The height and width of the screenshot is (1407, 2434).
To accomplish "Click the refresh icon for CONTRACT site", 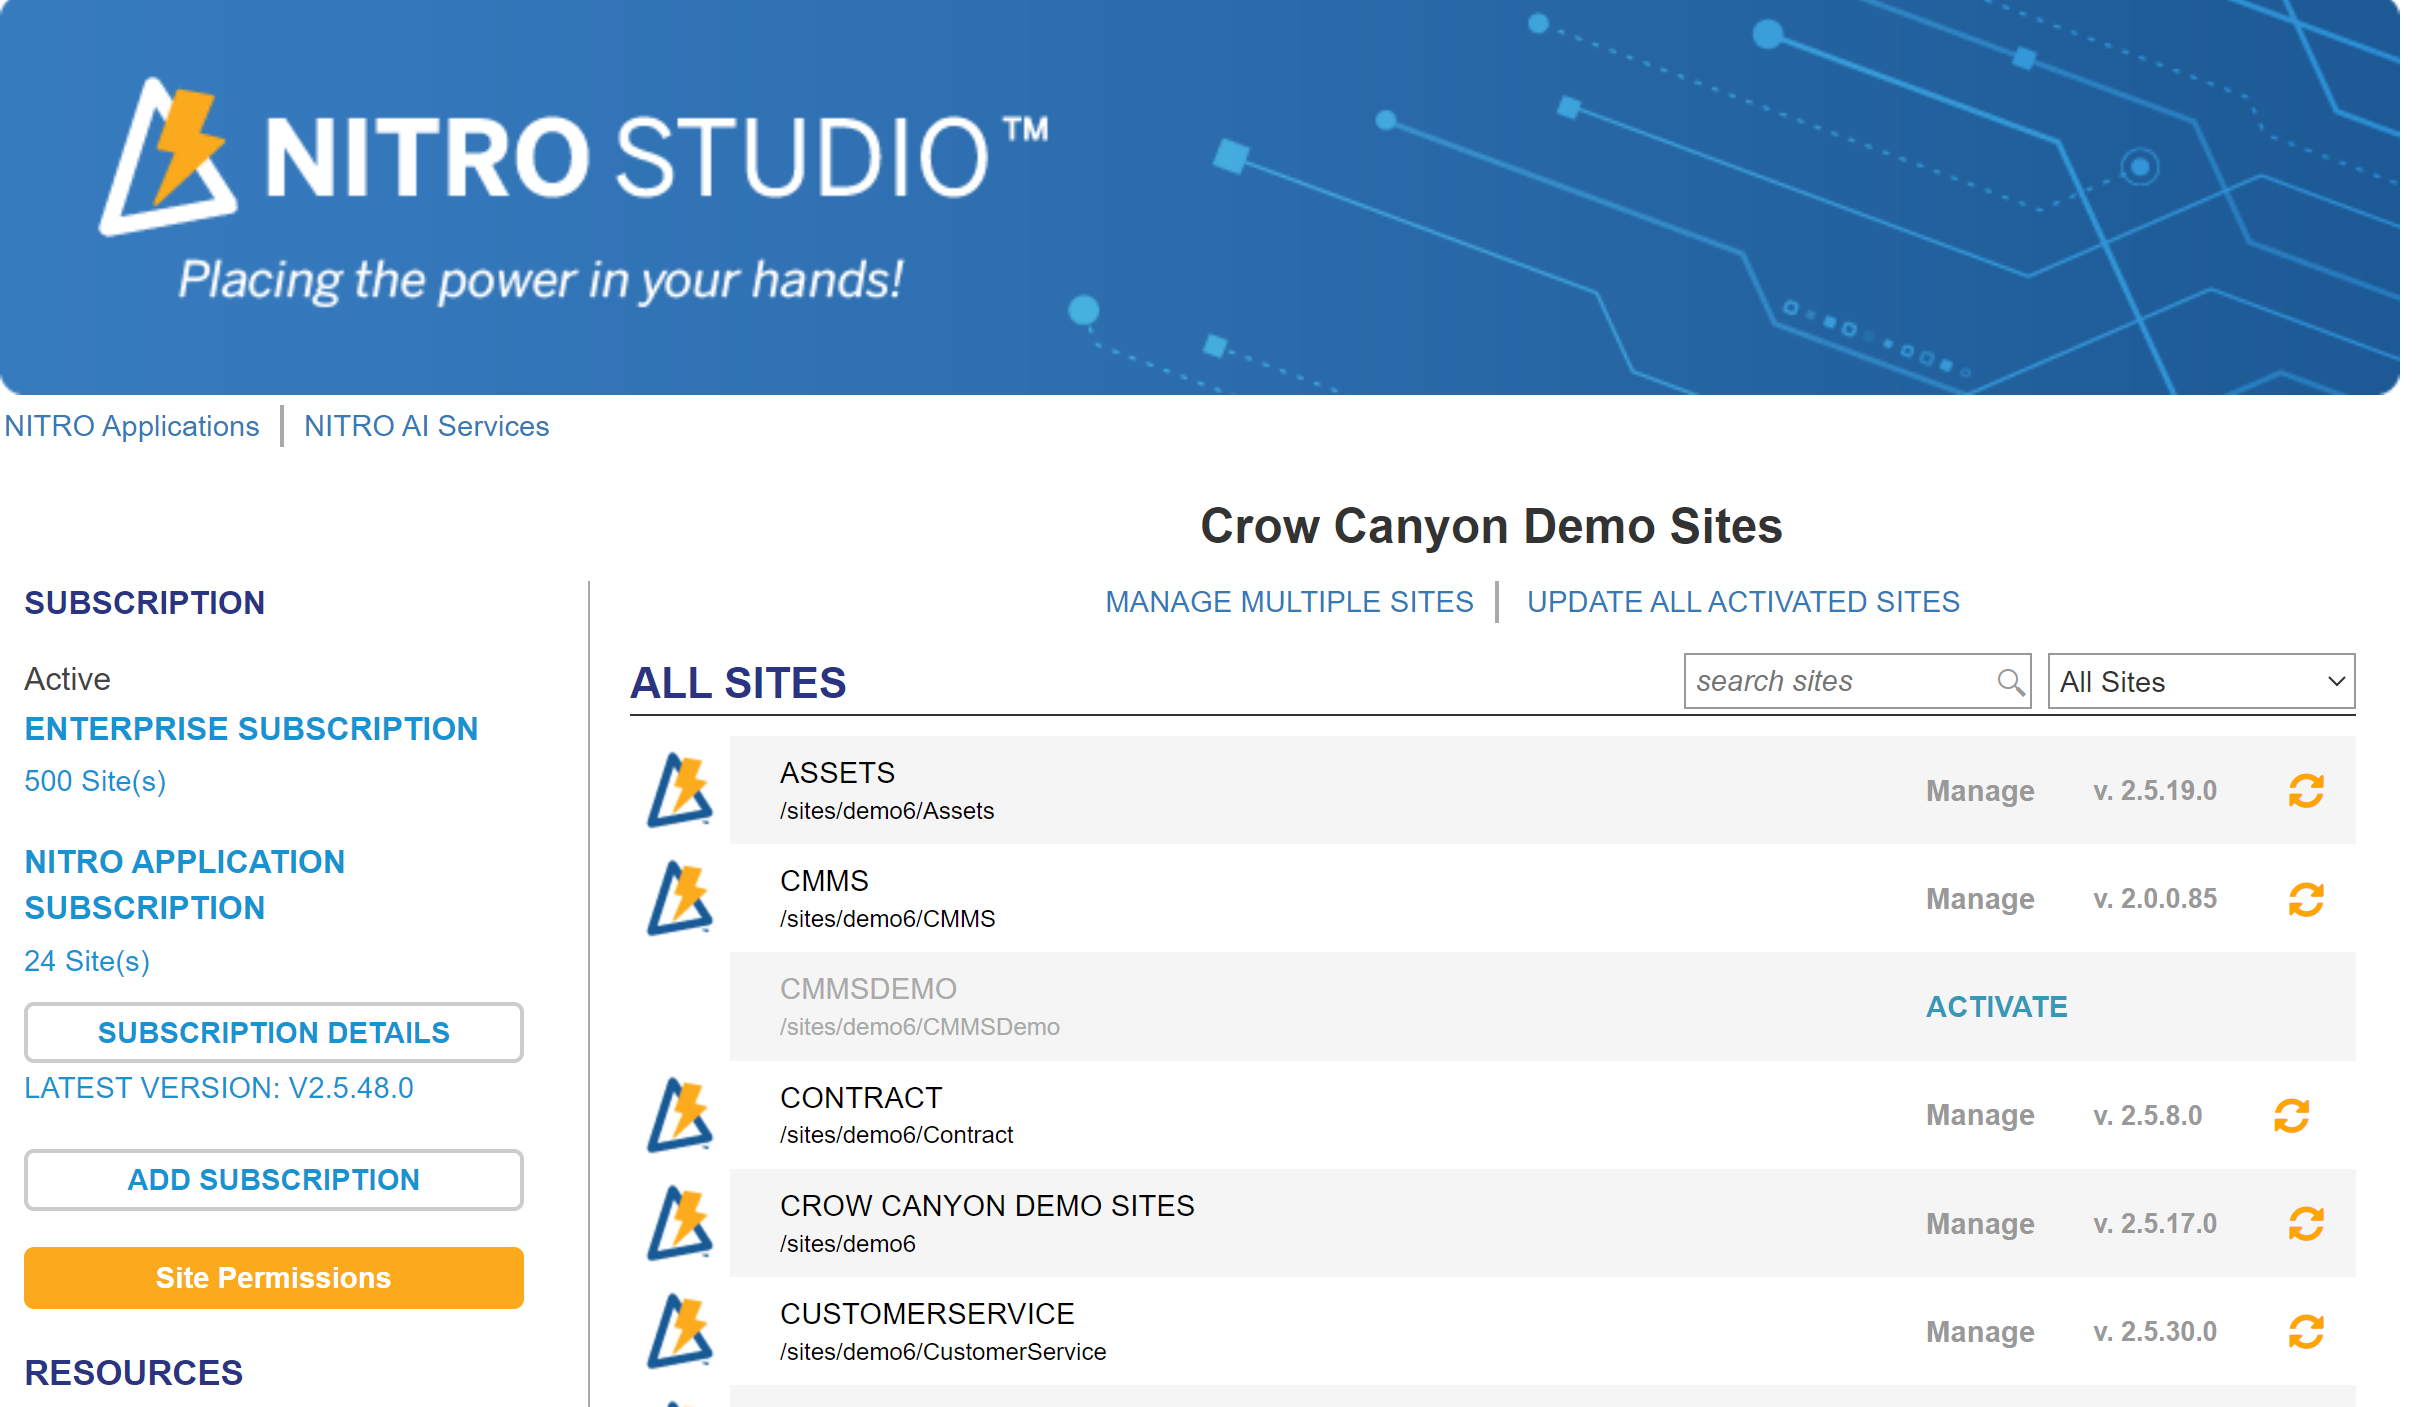I will click(x=2291, y=1115).
